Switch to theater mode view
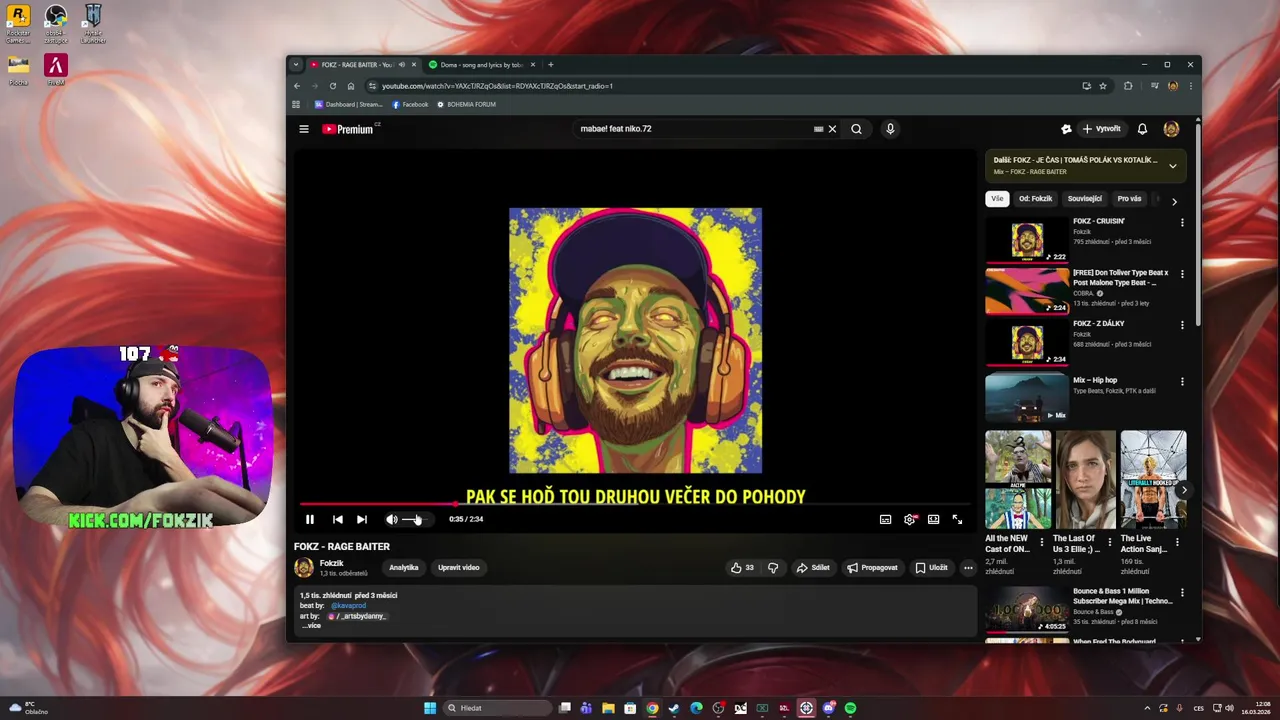Image resolution: width=1280 pixels, height=720 pixels. click(x=933, y=519)
